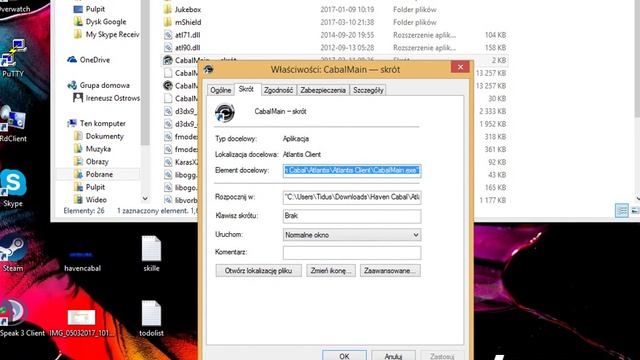
Task: Select Obrazy folder in sidebar
Action: coord(91,161)
